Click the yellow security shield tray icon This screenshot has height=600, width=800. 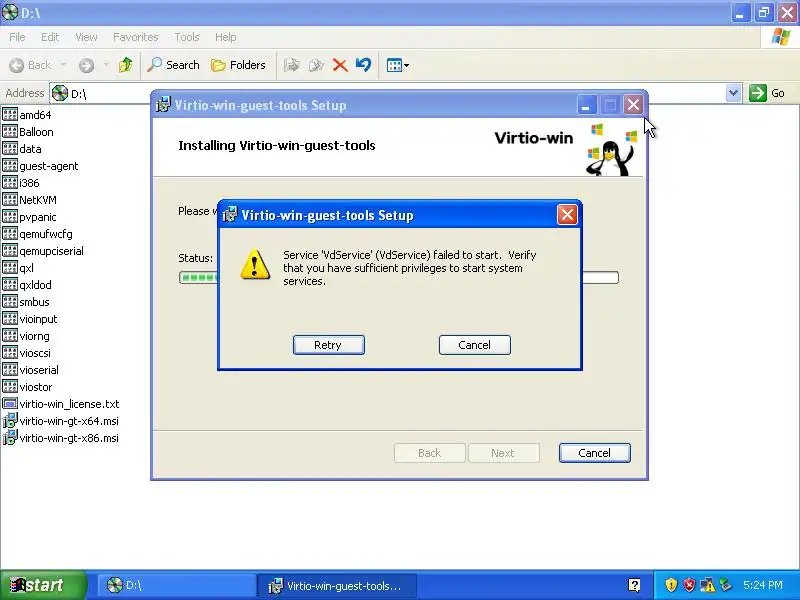tap(671, 585)
